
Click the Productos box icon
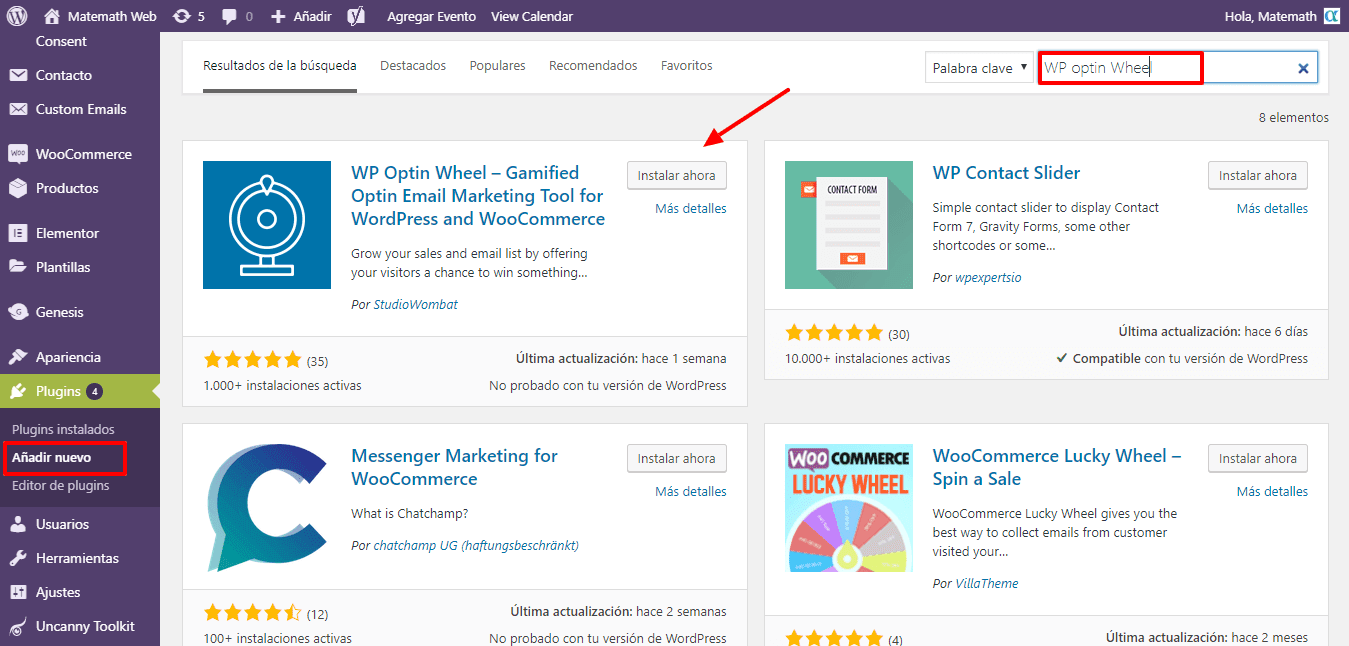[18, 188]
